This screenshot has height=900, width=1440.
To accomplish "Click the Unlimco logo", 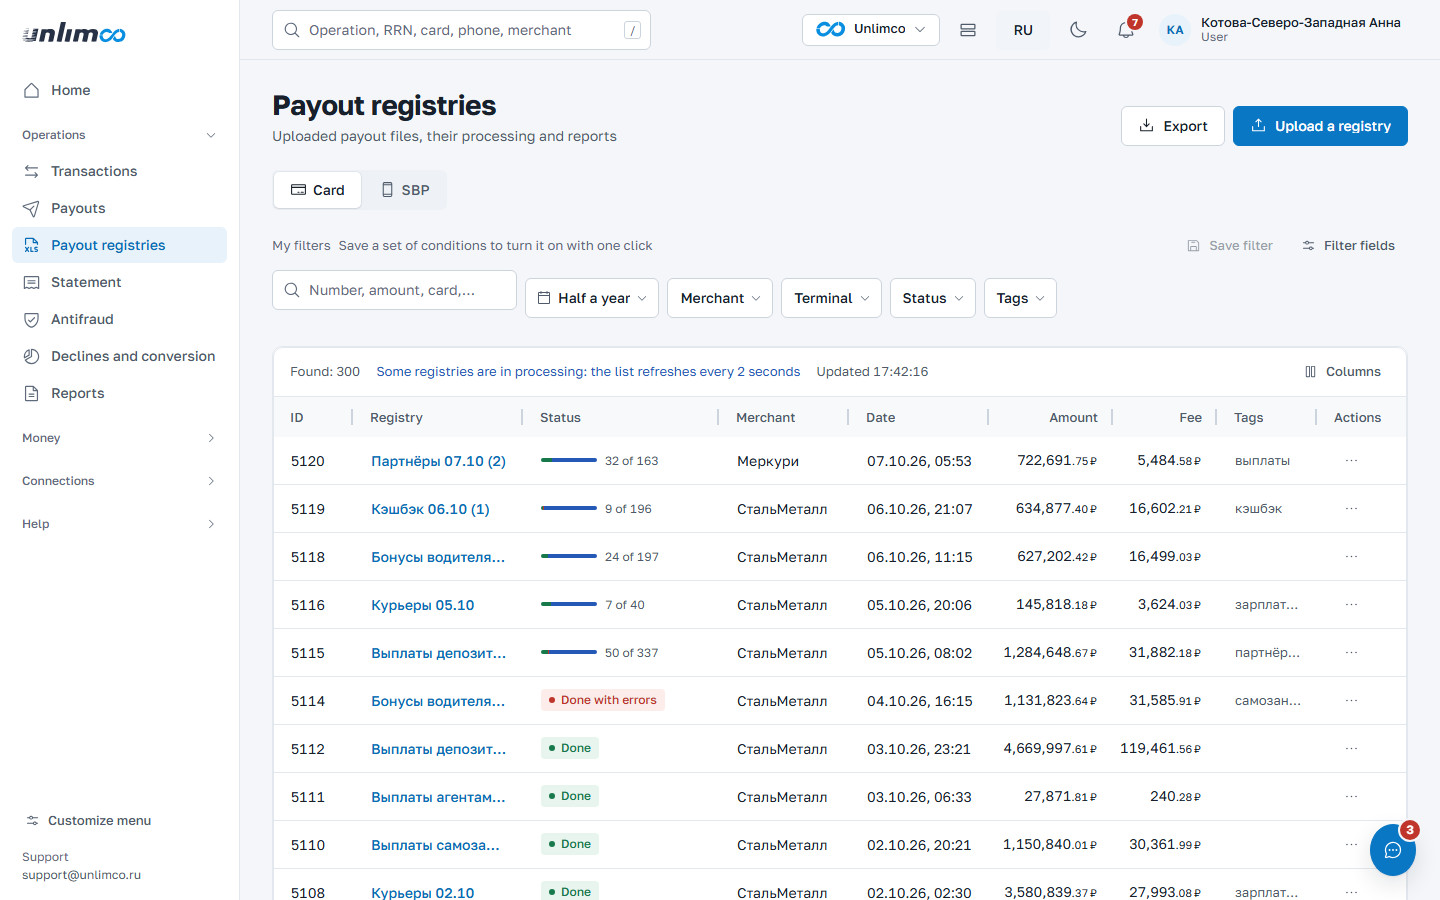I will 74,33.
